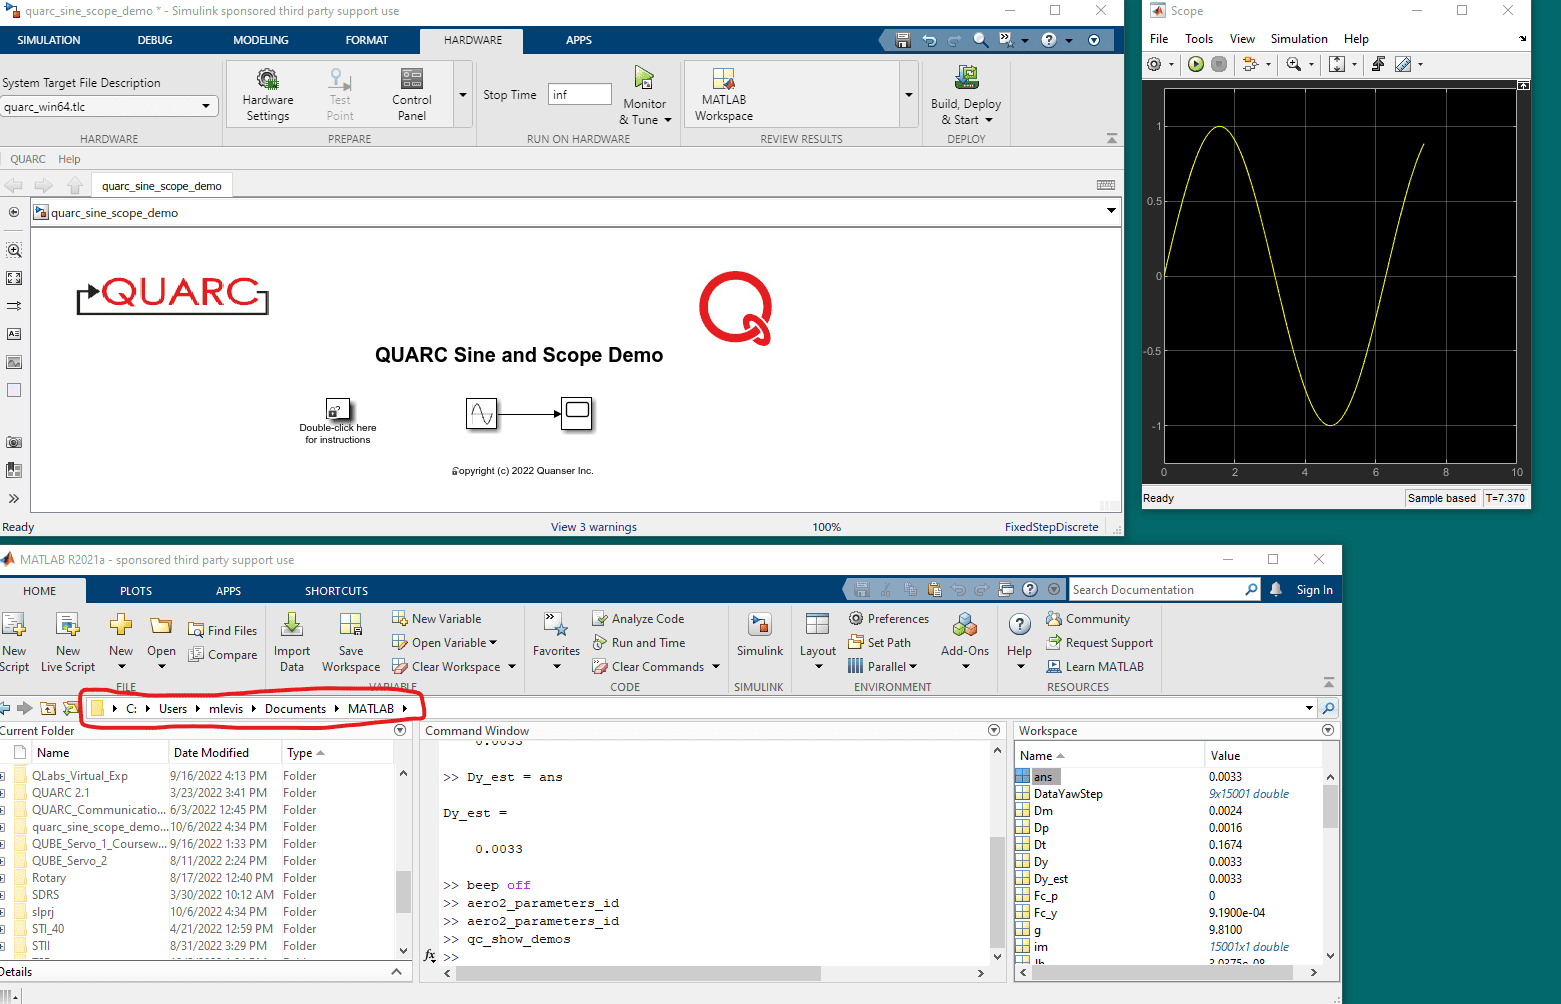1561x1004 pixels.
Task: Click the Sine Wave block
Action: click(482, 413)
